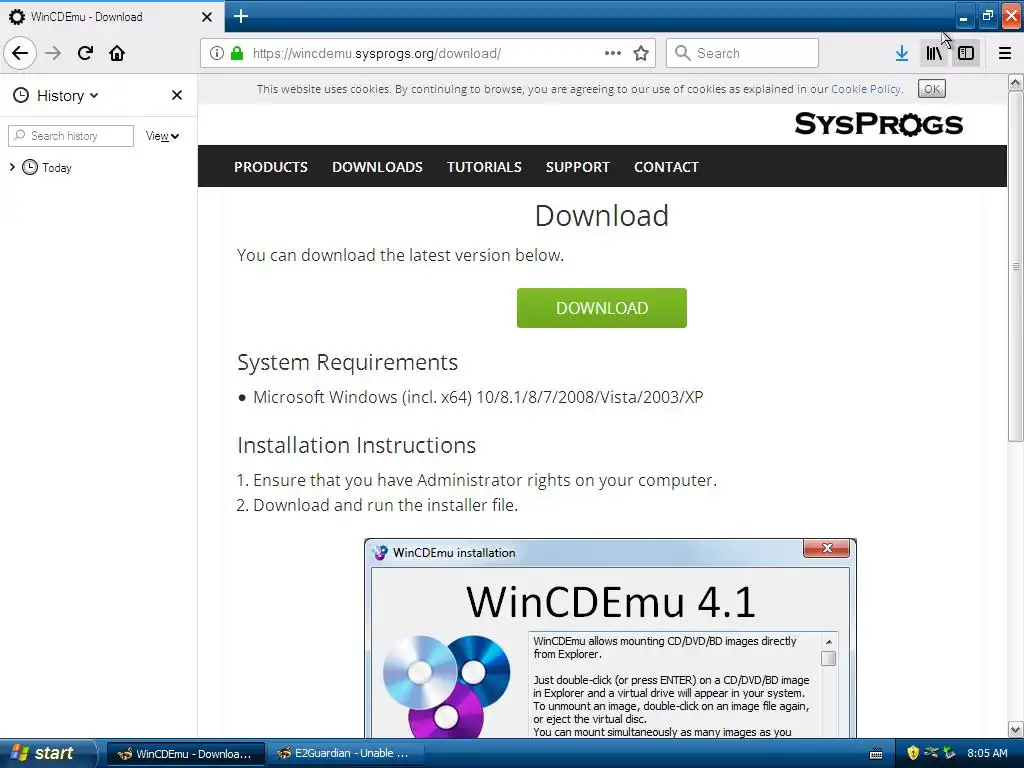Open the DOWNLOADS menu
1024x768 pixels.
click(x=377, y=167)
